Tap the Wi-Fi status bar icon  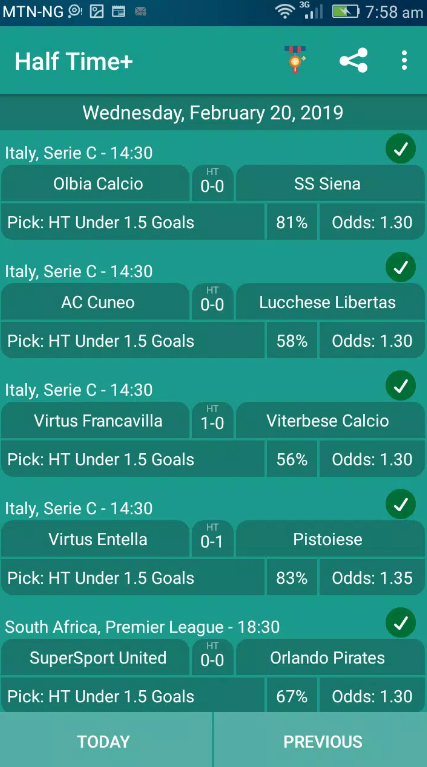click(285, 12)
